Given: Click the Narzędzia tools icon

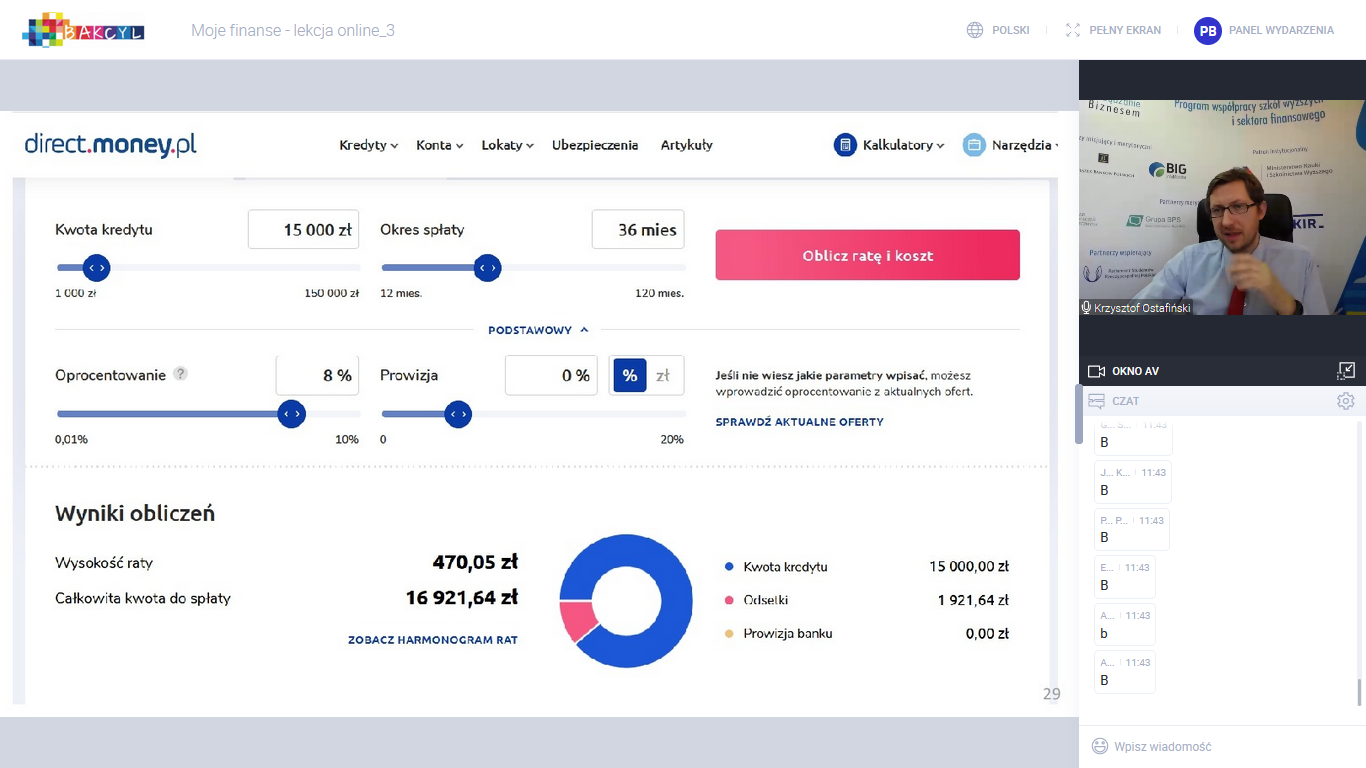Looking at the screenshot, I should click(974, 145).
